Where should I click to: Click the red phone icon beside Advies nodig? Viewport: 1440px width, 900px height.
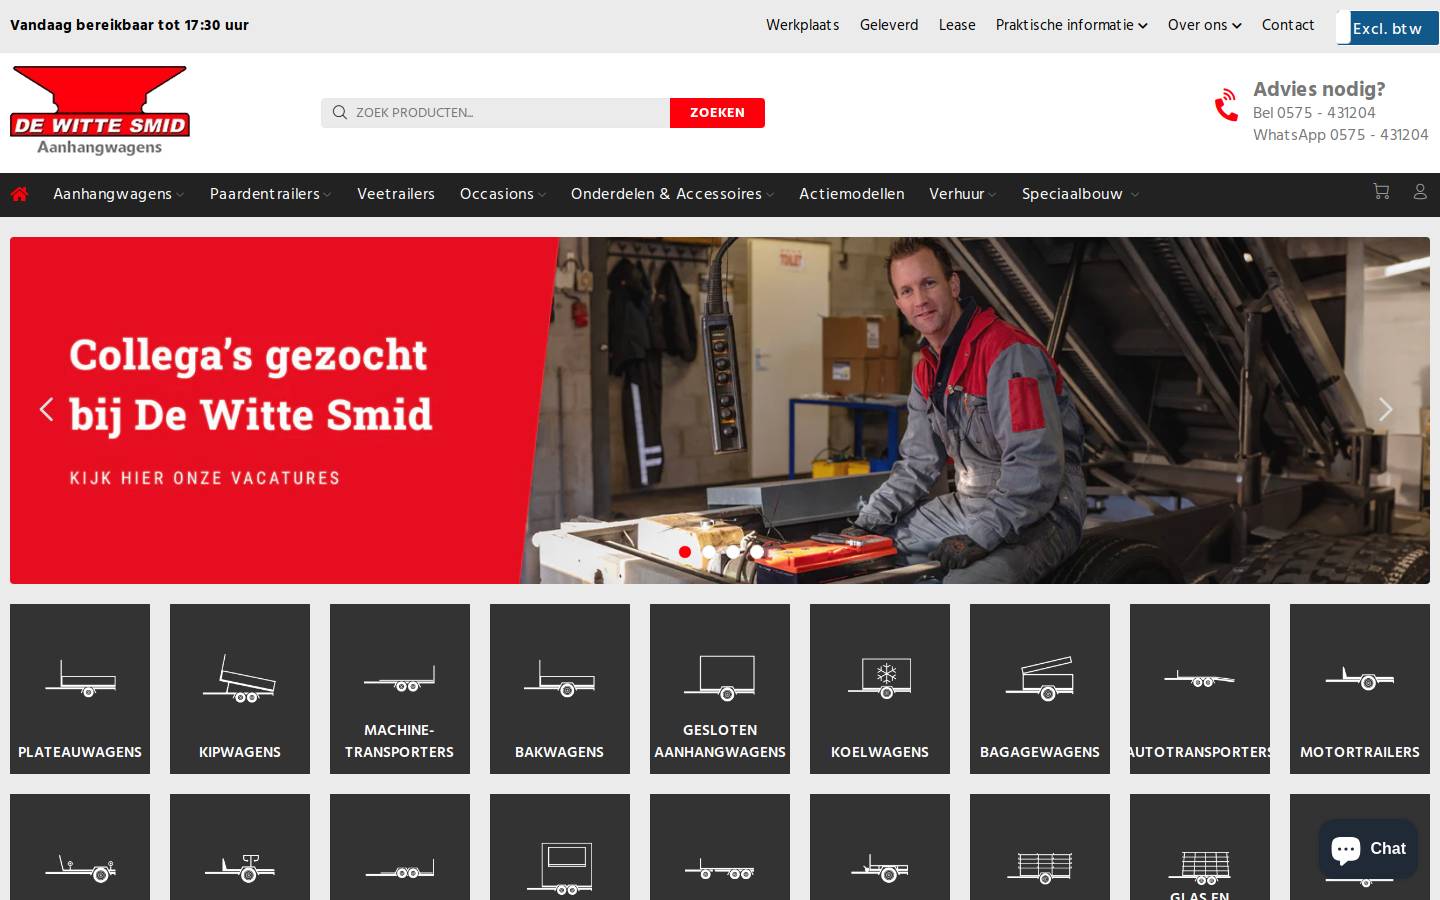pos(1226,105)
